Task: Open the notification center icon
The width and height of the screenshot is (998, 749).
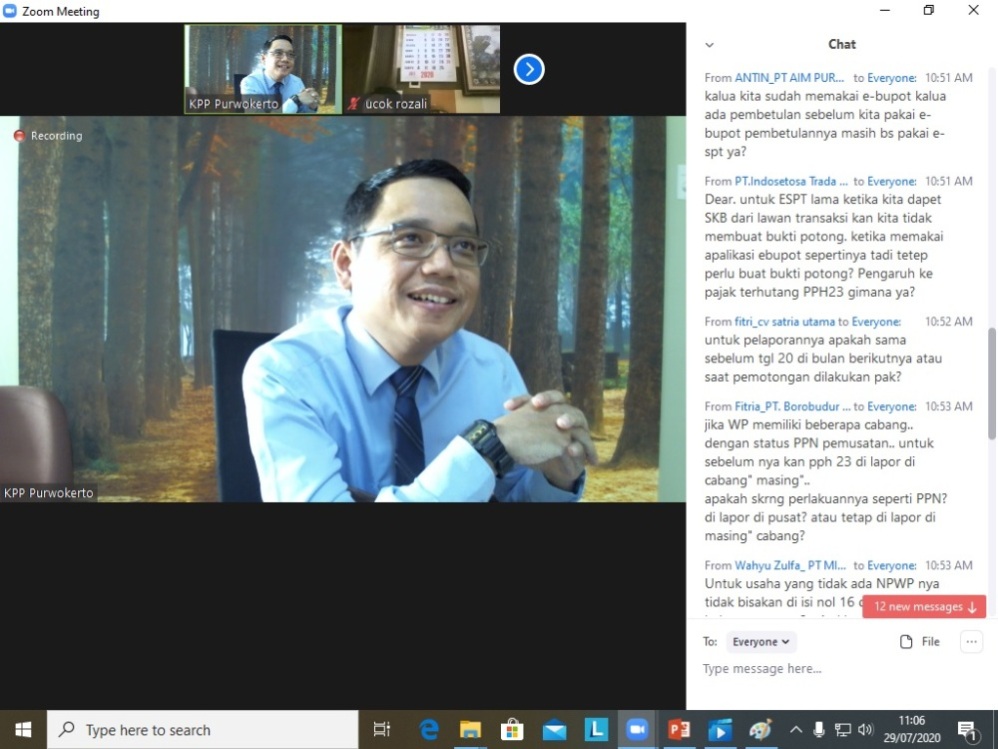Action: [x=967, y=730]
